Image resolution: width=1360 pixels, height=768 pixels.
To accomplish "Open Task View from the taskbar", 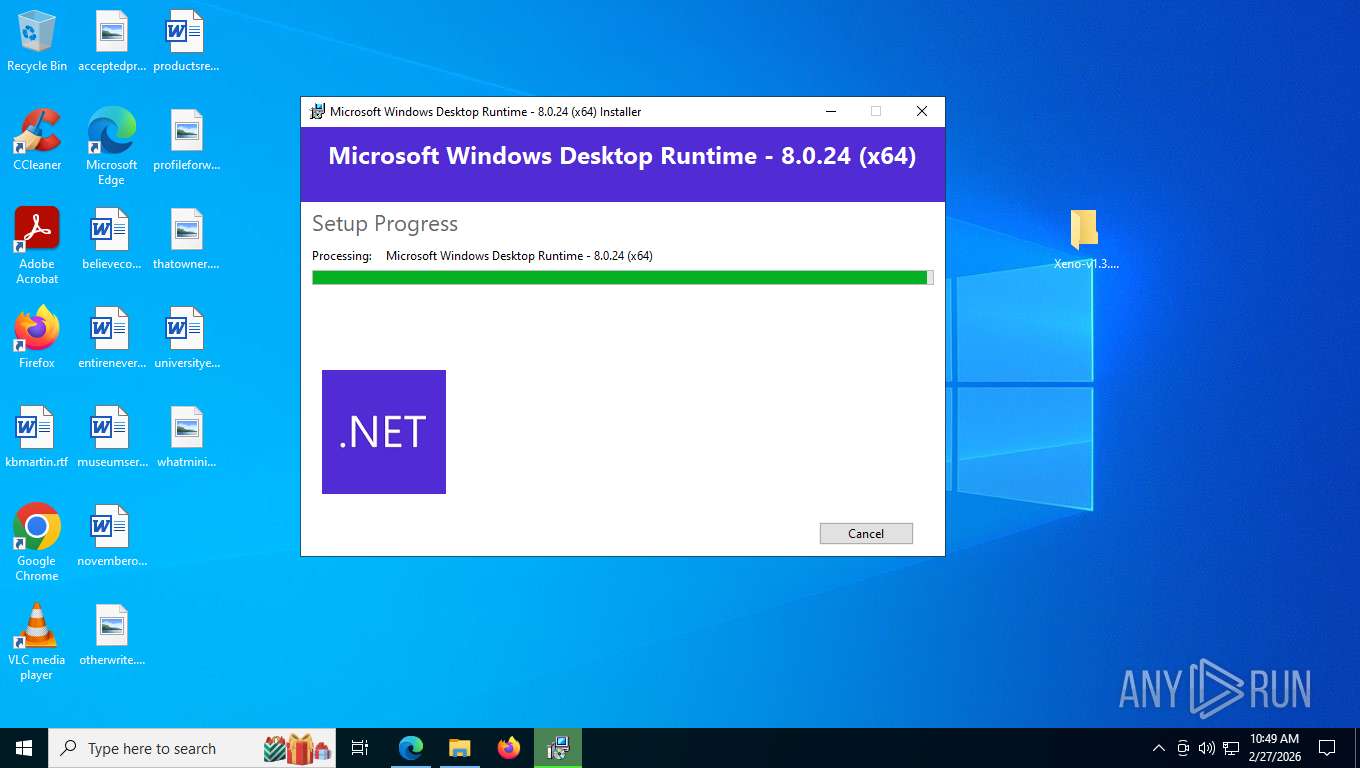I will click(360, 748).
